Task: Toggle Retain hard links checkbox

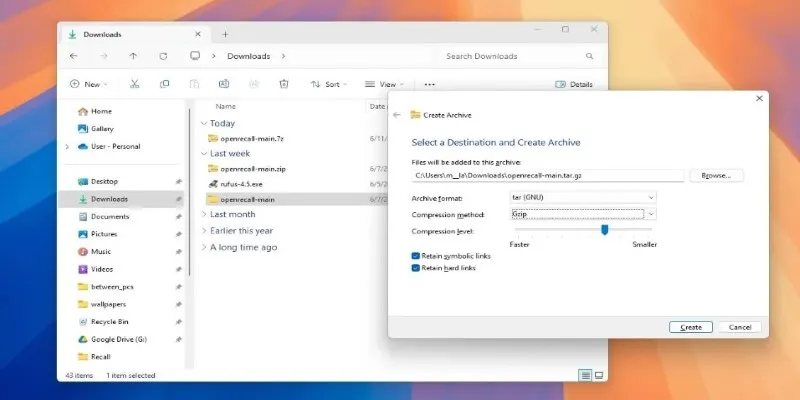Action: coord(415,268)
